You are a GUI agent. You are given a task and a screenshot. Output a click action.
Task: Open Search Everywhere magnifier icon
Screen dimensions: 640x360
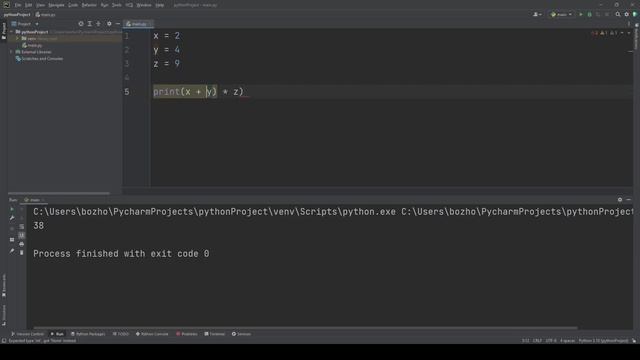coord(618,15)
